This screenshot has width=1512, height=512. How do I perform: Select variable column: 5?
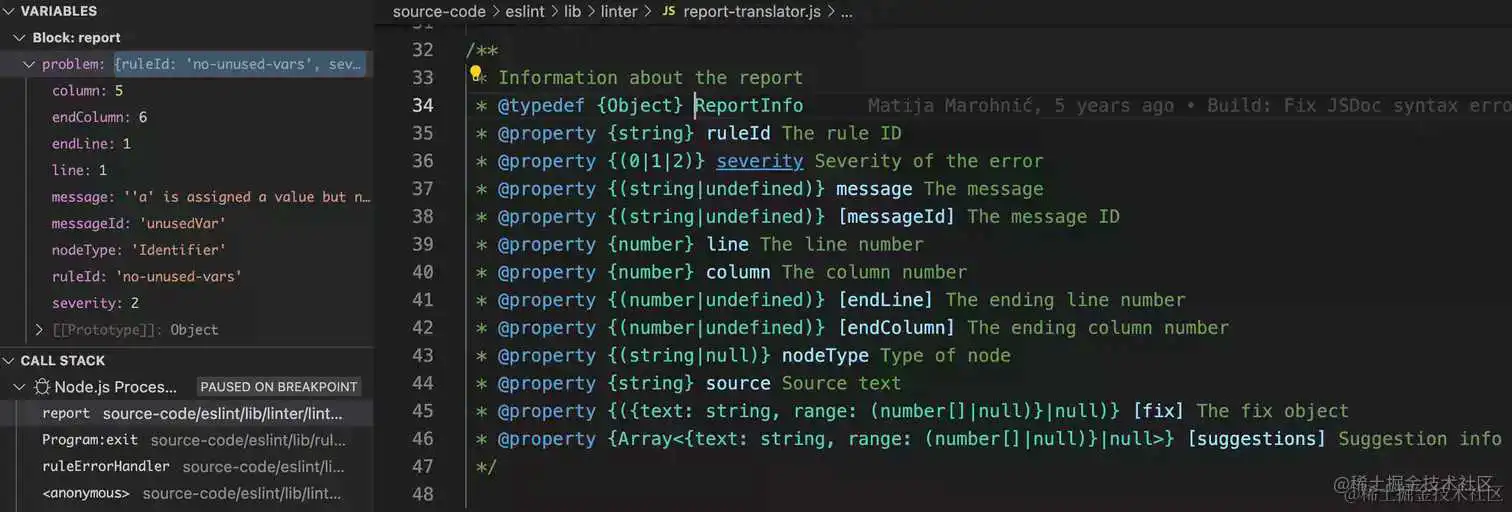pos(187,91)
